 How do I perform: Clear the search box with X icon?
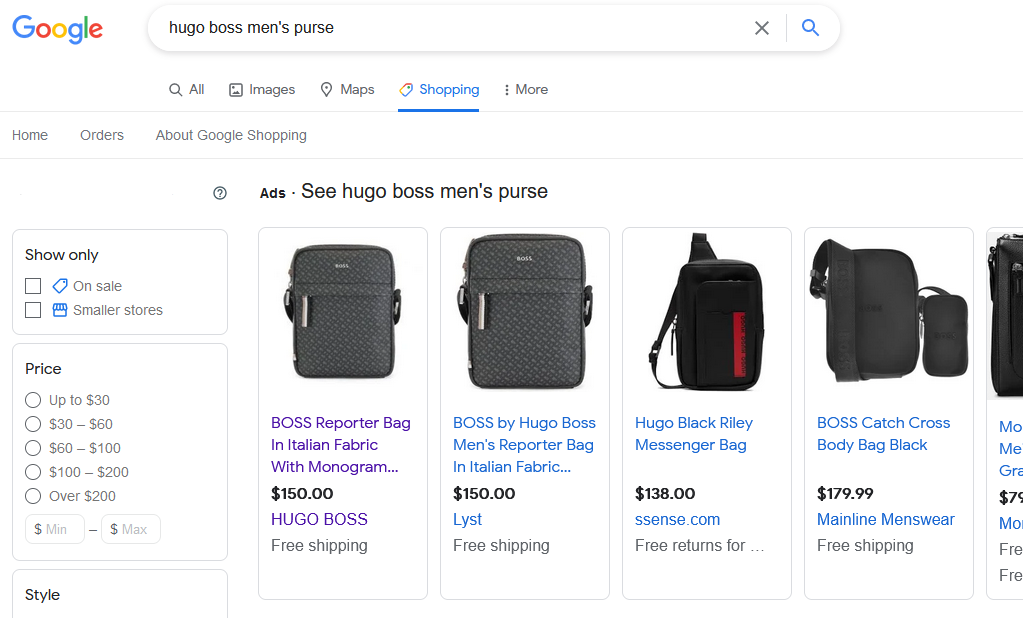(761, 28)
